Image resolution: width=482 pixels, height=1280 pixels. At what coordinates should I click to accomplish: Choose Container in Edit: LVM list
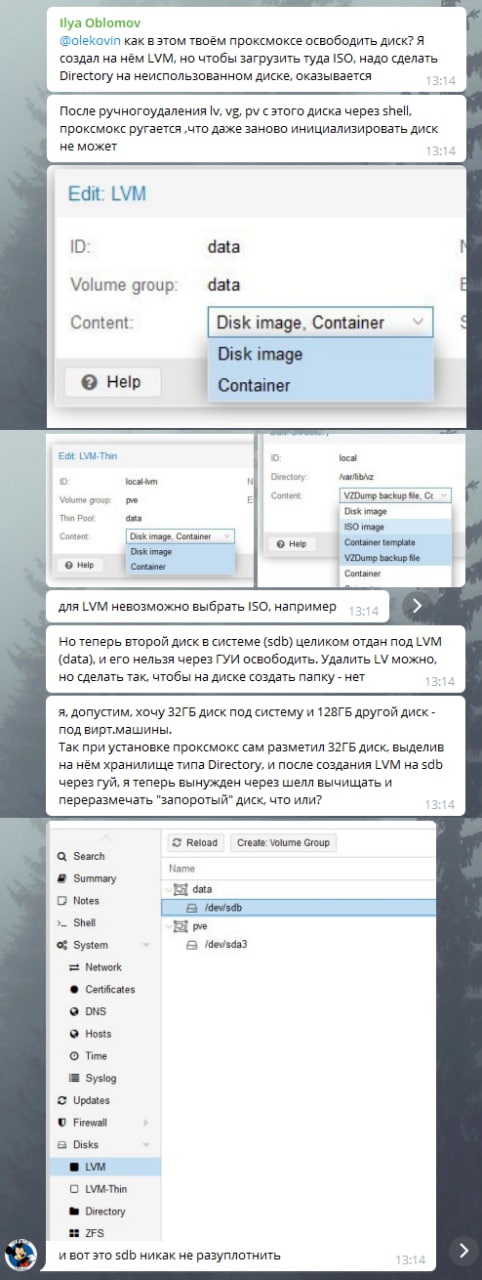[320, 385]
